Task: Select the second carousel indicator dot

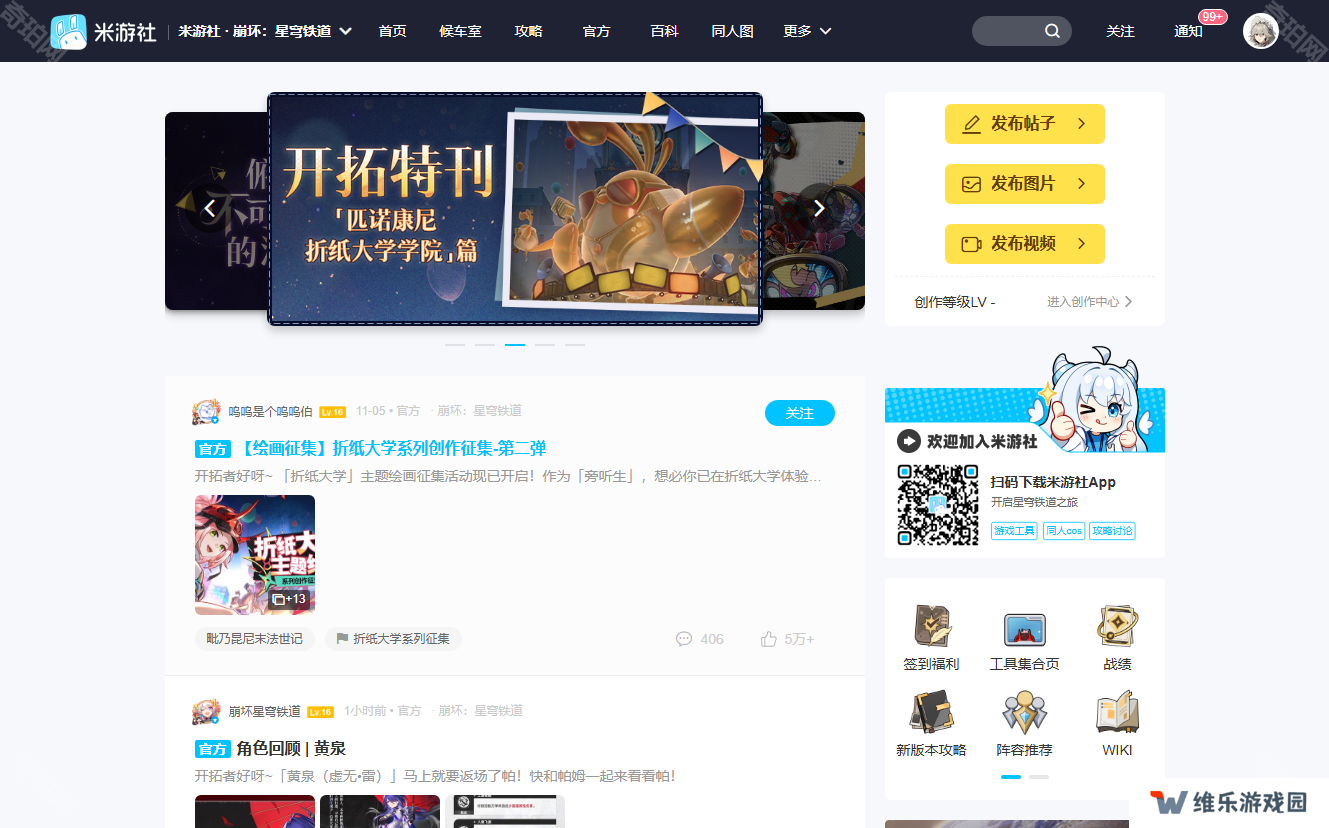Action: (x=485, y=344)
